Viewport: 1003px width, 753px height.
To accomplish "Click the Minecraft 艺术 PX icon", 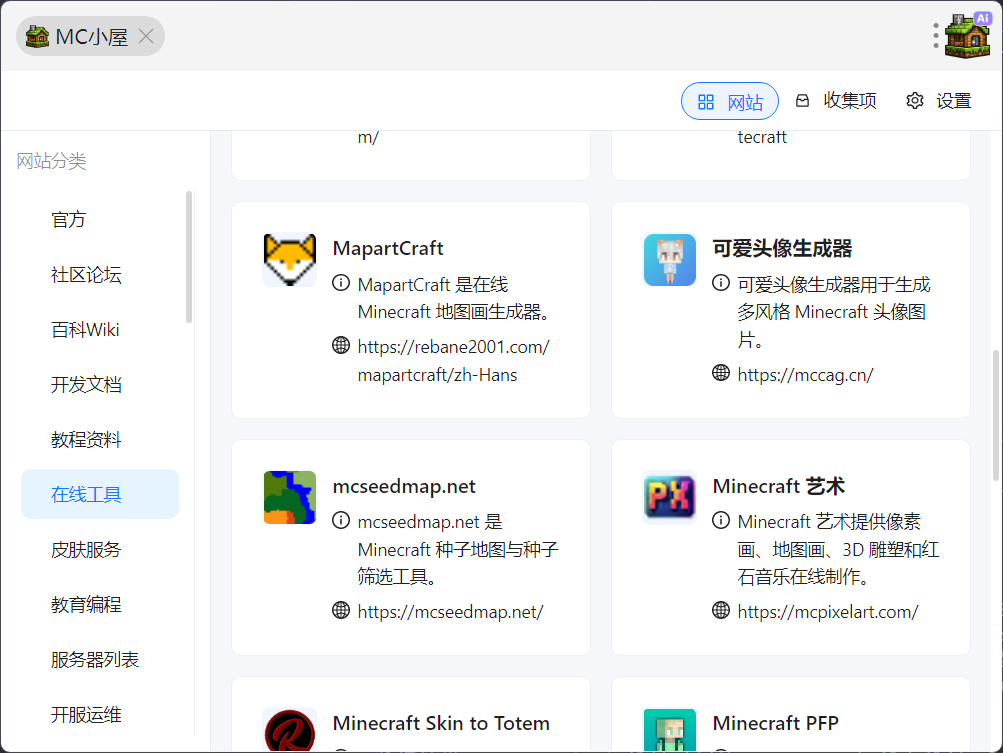I will coord(669,498).
